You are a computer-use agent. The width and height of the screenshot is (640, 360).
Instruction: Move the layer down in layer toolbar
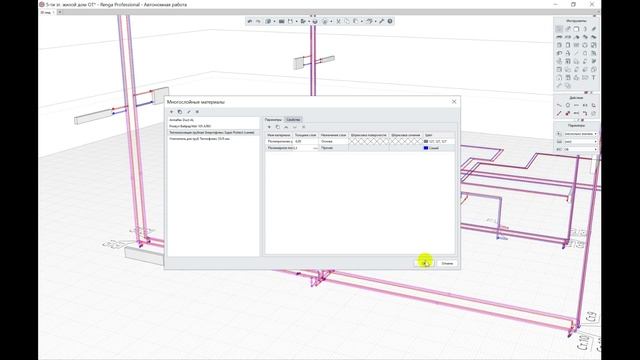(295, 127)
